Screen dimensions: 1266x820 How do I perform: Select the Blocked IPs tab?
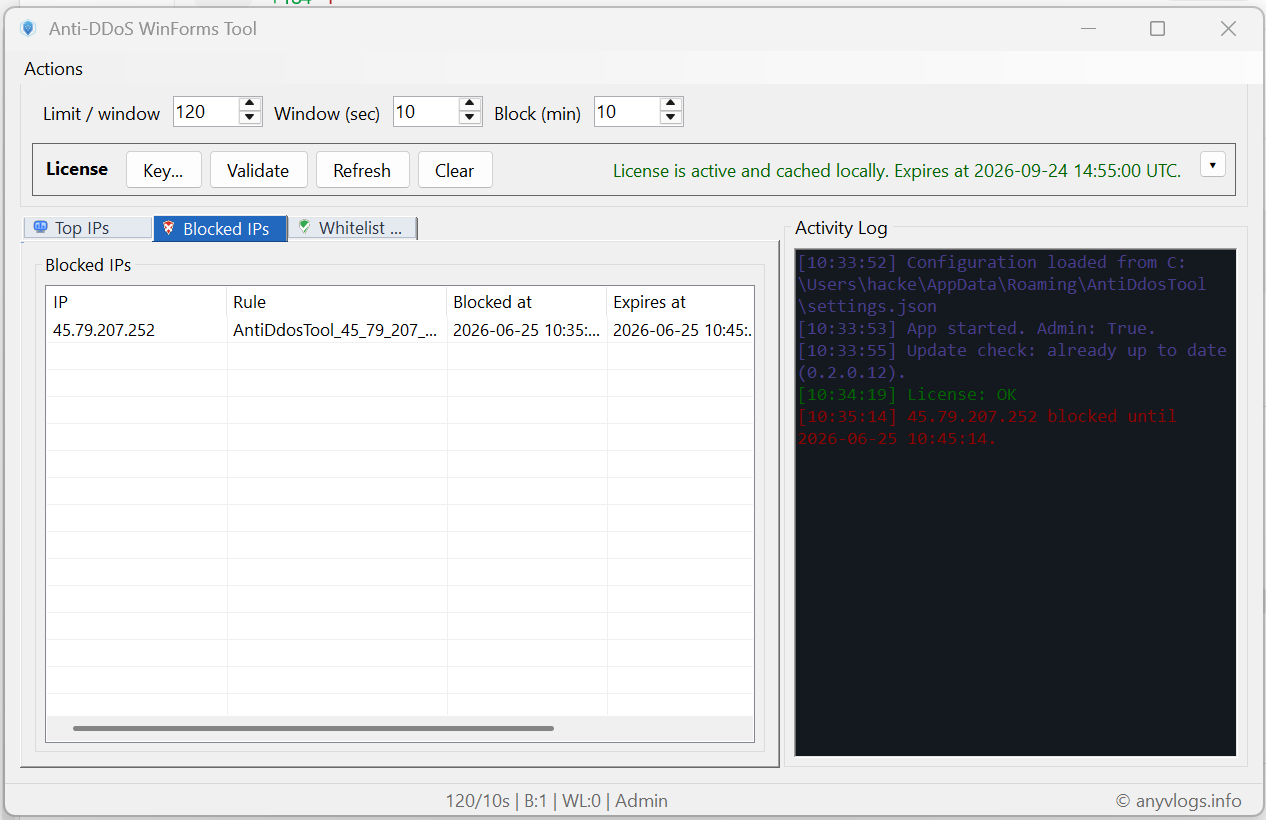[x=220, y=228]
